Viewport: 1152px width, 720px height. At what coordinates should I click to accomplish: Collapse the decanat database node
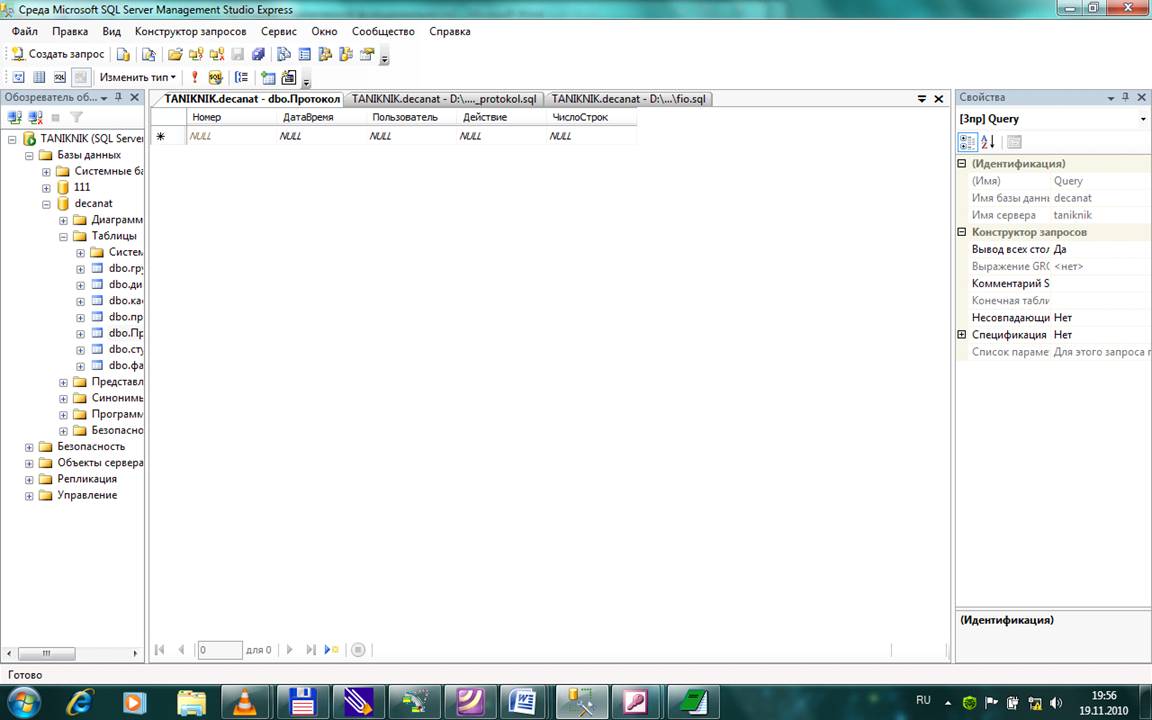(x=46, y=204)
